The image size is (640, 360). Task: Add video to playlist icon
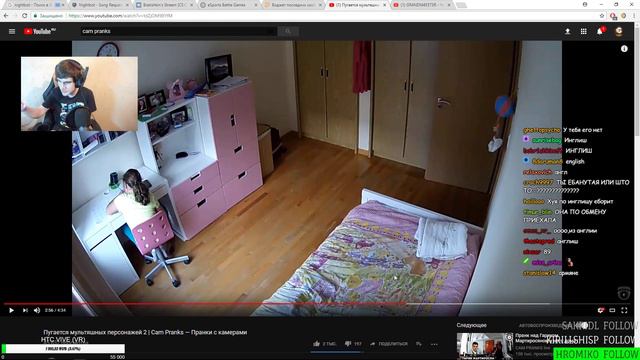coord(419,344)
